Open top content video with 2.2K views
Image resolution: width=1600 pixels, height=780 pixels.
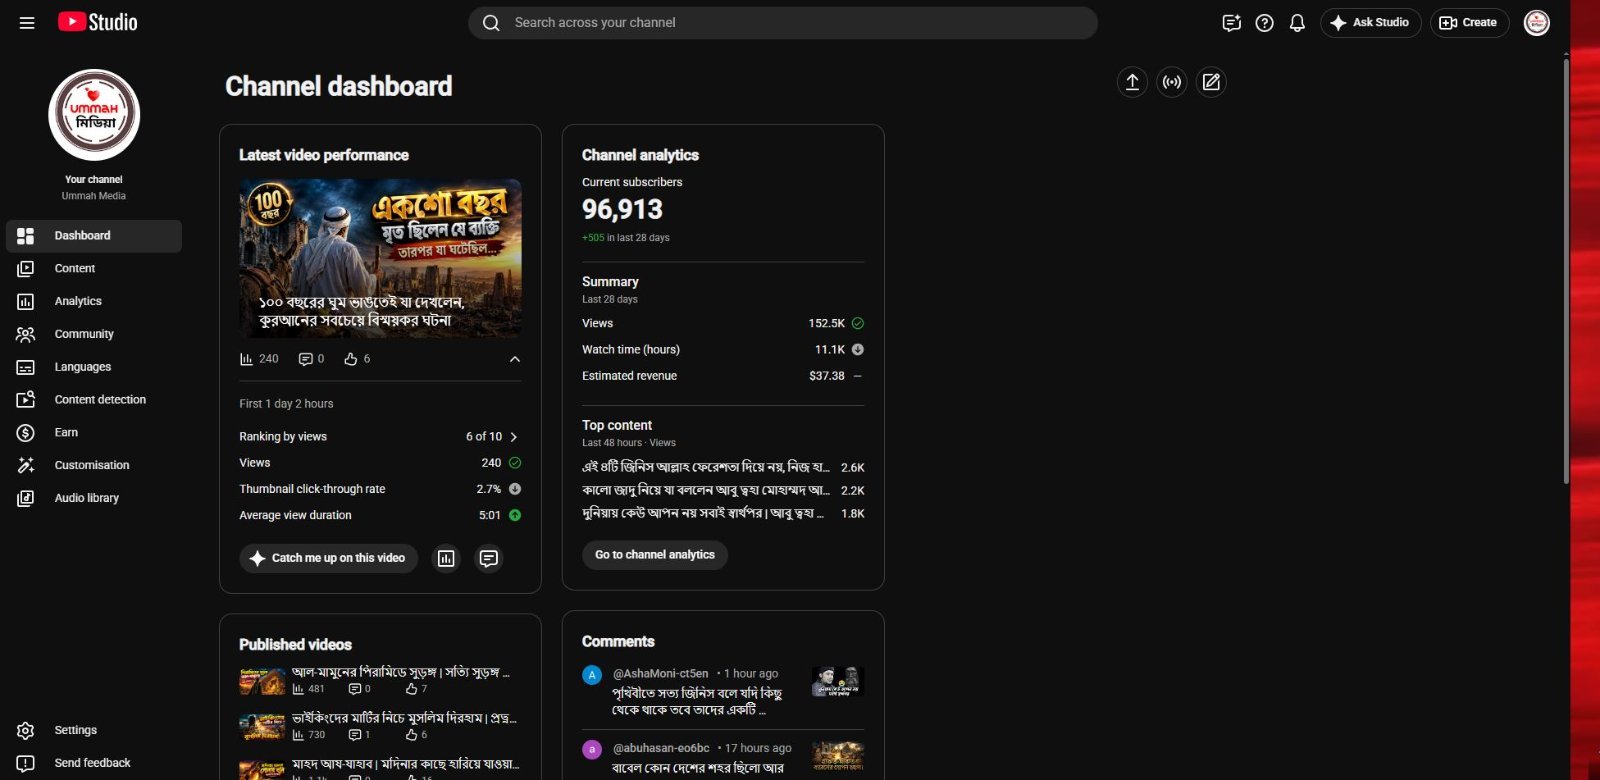[723, 490]
